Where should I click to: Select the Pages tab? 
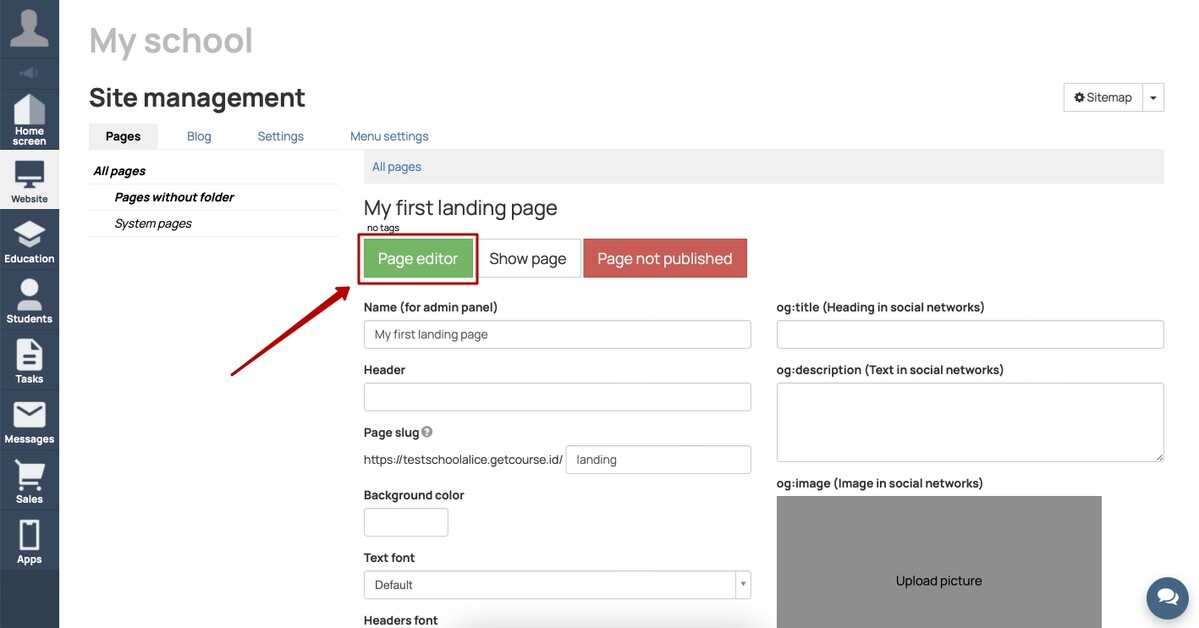click(x=123, y=136)
